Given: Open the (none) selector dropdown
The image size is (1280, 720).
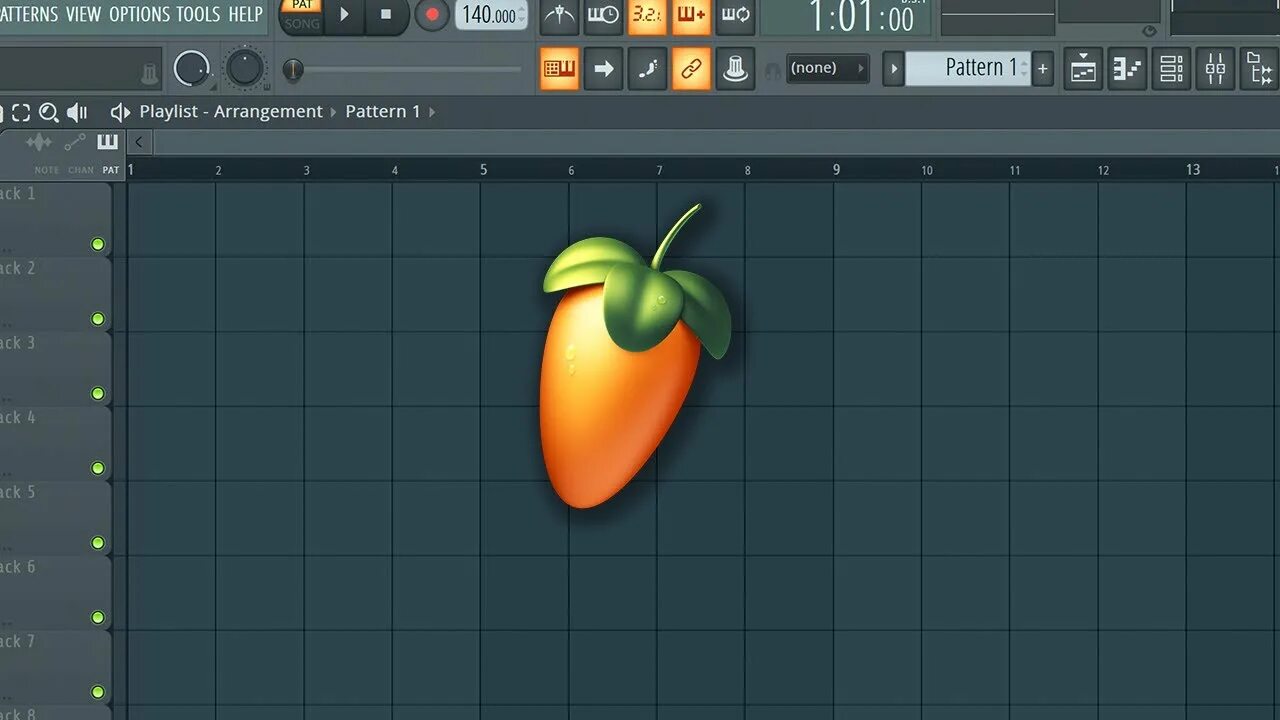Looking at the screenshot, I should (x=827, y=68).
